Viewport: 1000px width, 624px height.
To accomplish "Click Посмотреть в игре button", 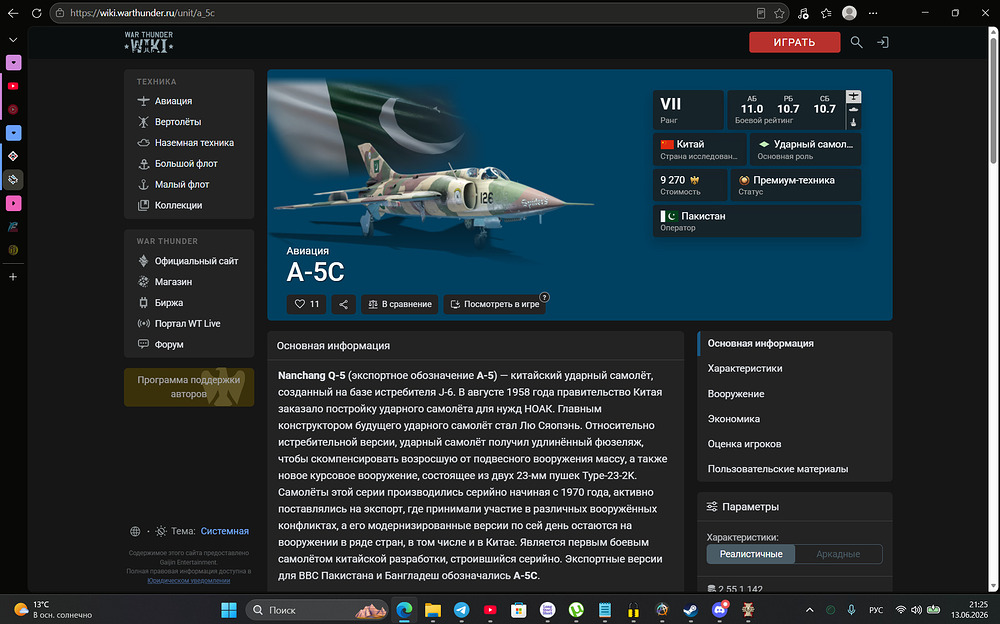I will point(495,304).
